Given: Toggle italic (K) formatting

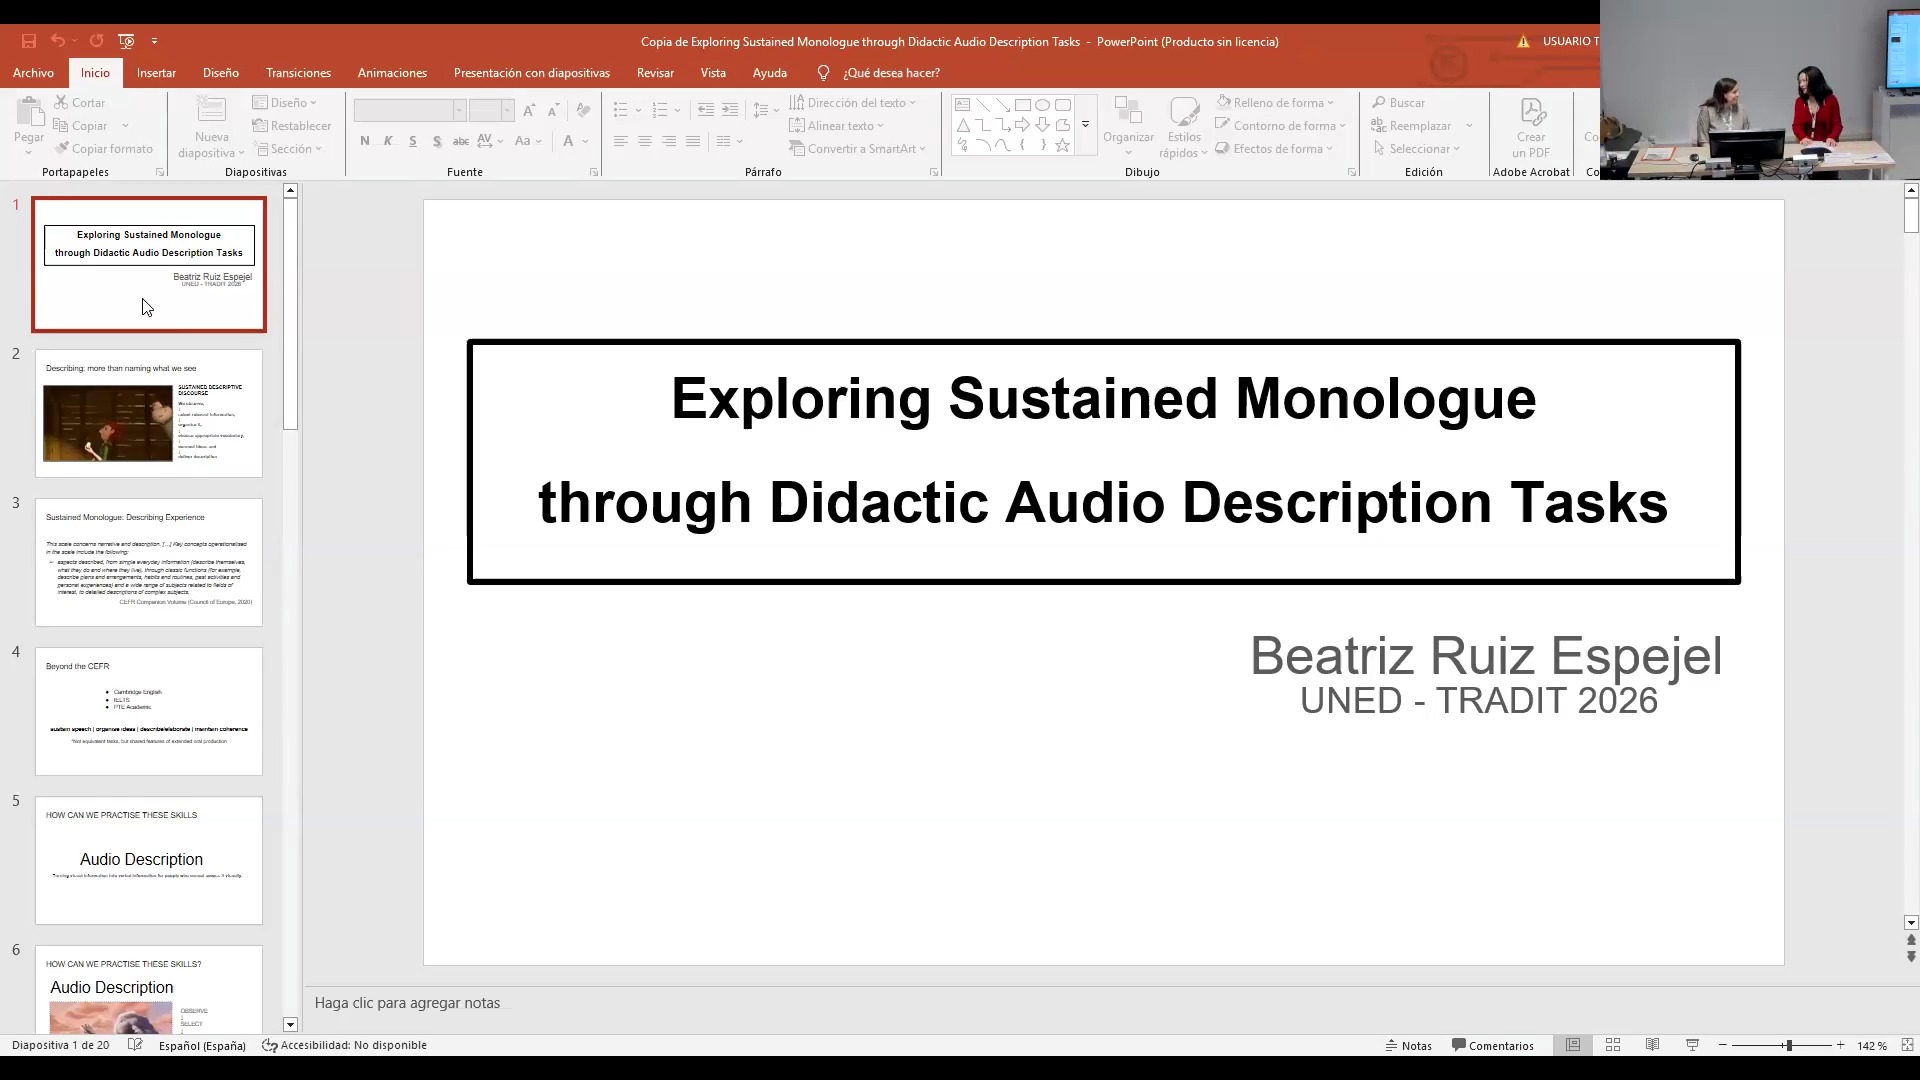Looking at the screenshot, I should click(388, 141).
